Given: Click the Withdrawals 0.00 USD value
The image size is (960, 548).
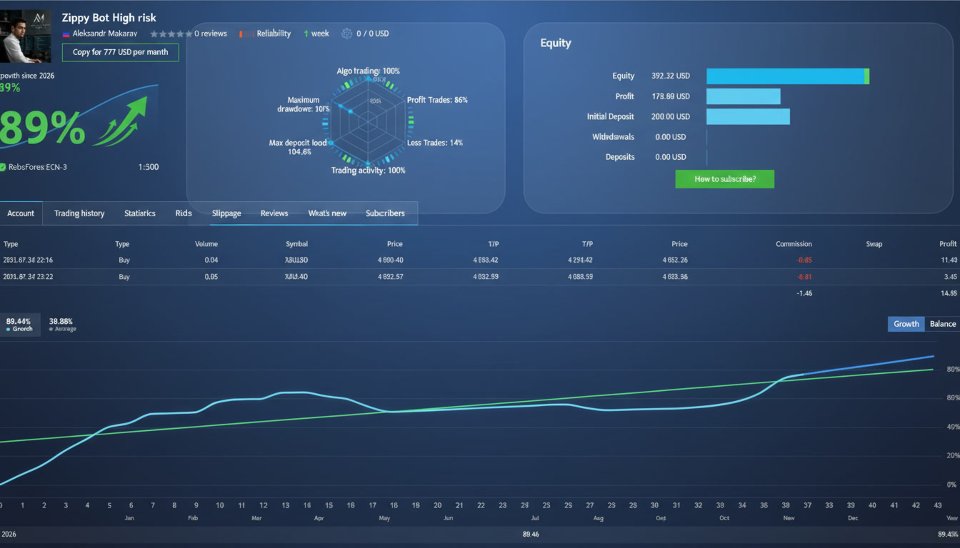Looking at the screenshot, I should click(670, 137).
